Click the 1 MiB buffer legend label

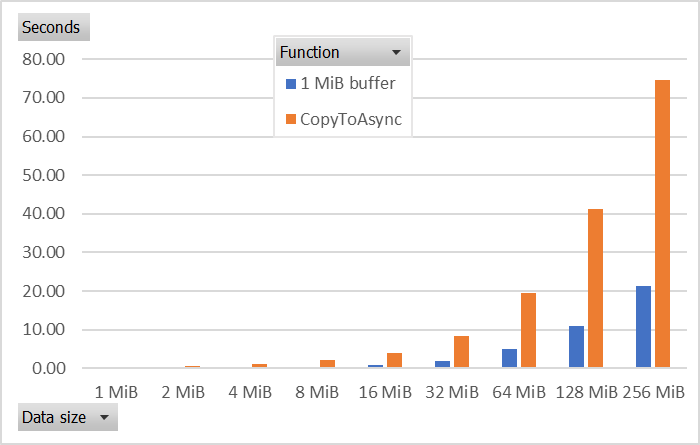click(x=348, y=83)
